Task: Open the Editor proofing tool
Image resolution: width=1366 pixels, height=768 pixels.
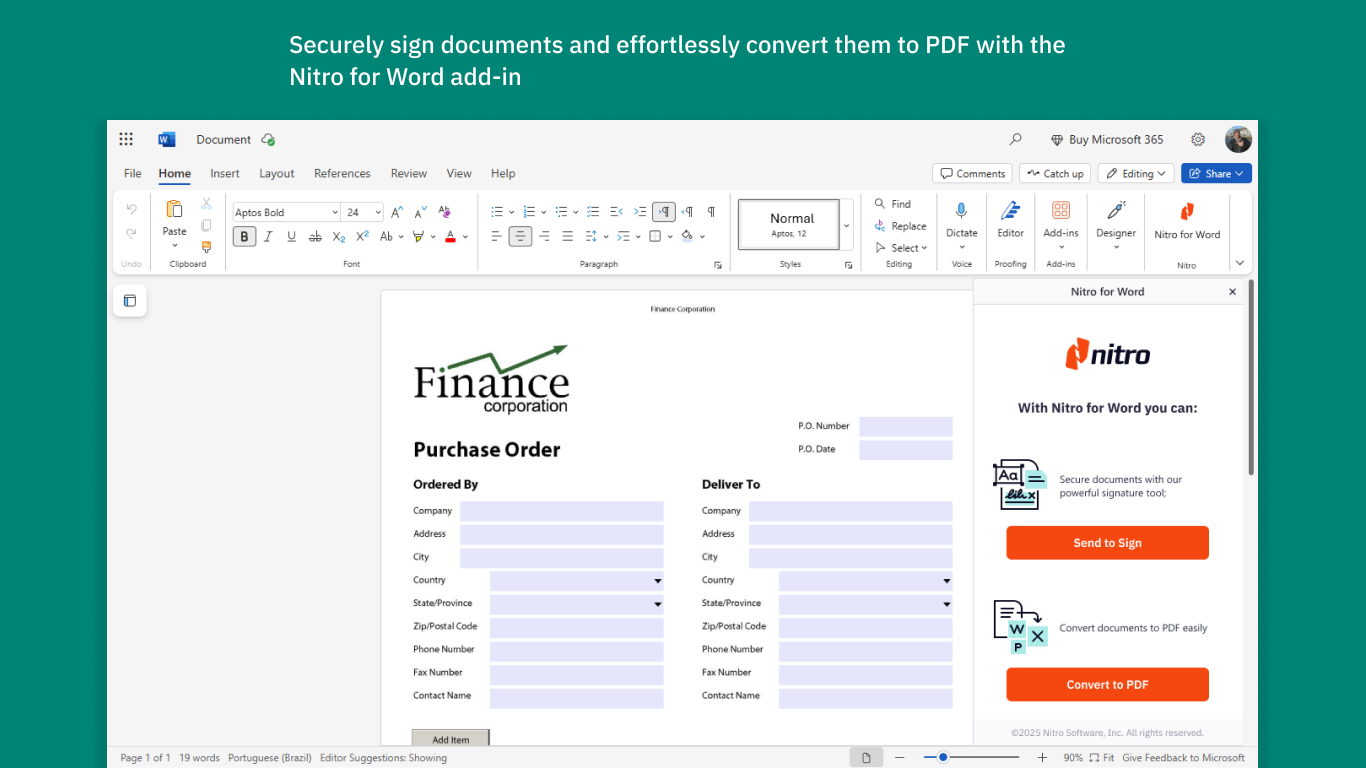Action: [1010, 219]
